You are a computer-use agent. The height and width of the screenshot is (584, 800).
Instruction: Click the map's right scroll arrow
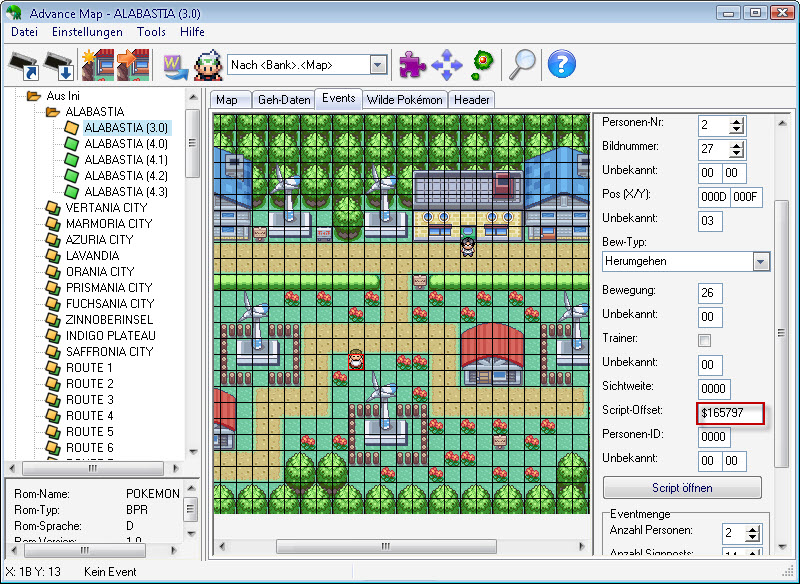(581, 546)
